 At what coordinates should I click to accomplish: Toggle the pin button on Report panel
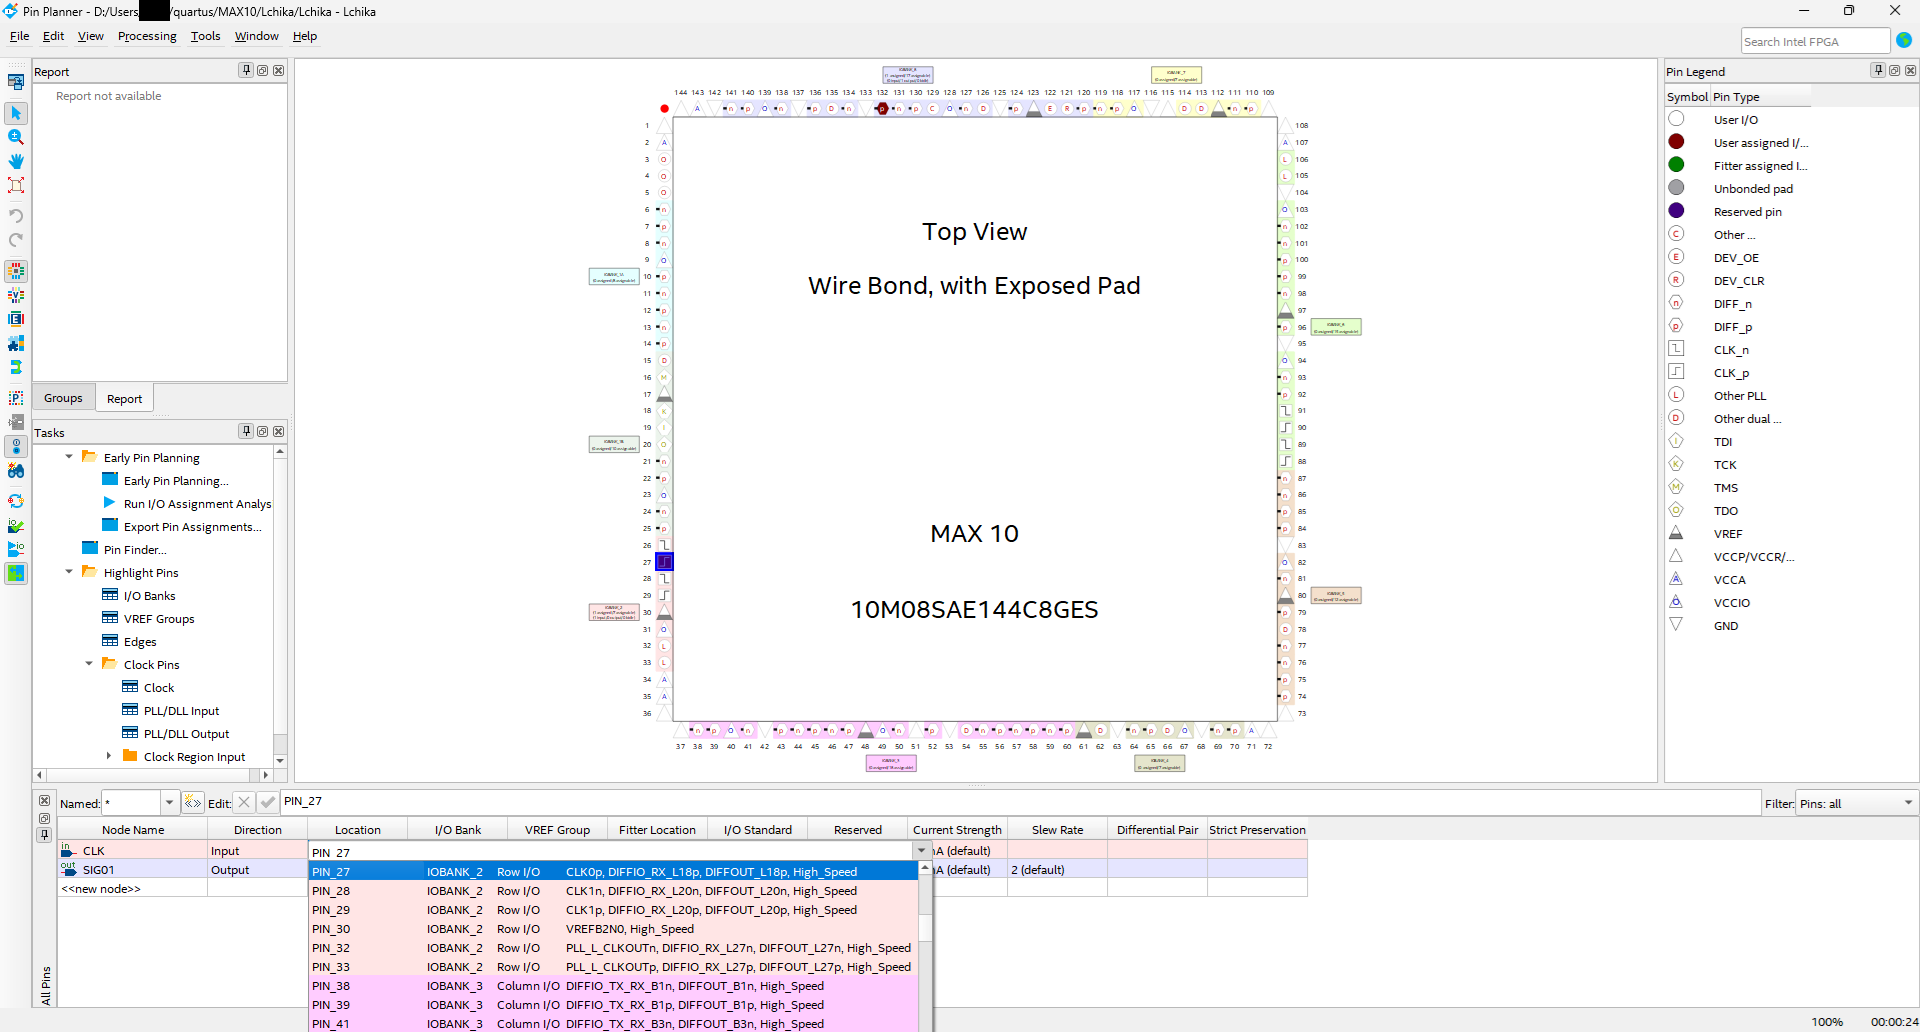(x=245, y=70)
